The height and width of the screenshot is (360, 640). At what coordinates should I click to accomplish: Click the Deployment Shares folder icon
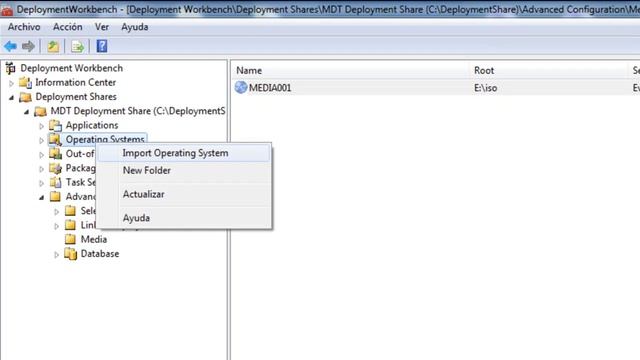click(x=25, y=97)
